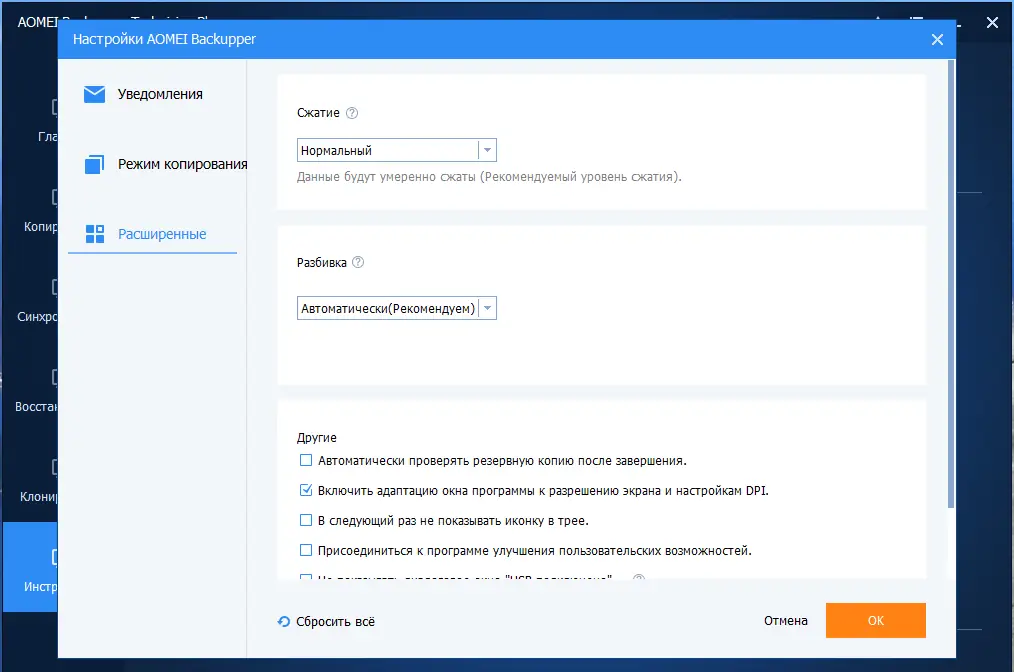The image size is (1014, 672).
Task: Select the Расширенные settings tab
Action: tap(153, 234)
